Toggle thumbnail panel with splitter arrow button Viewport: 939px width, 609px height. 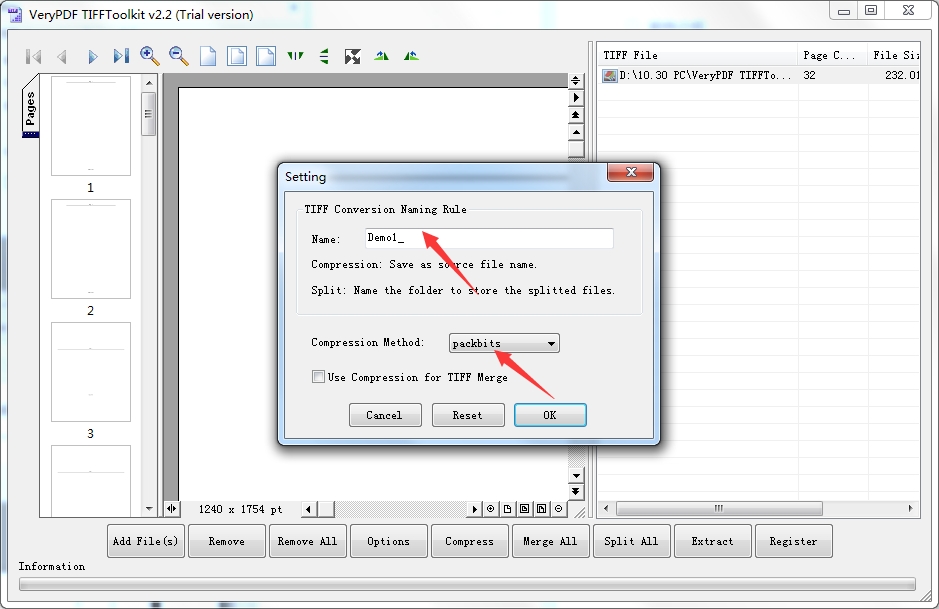point(171,509)
